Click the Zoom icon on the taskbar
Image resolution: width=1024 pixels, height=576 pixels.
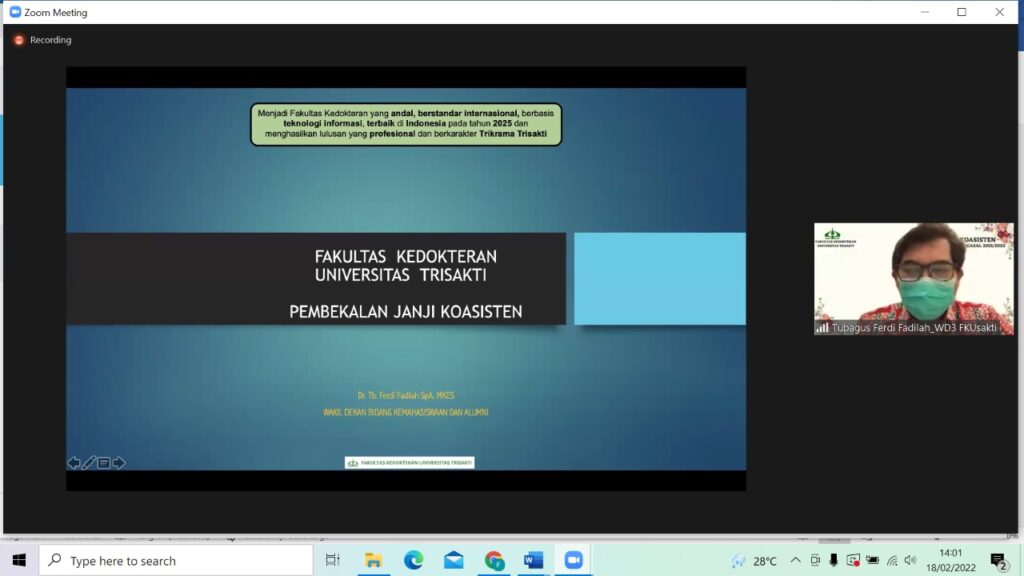coord(574,560)
